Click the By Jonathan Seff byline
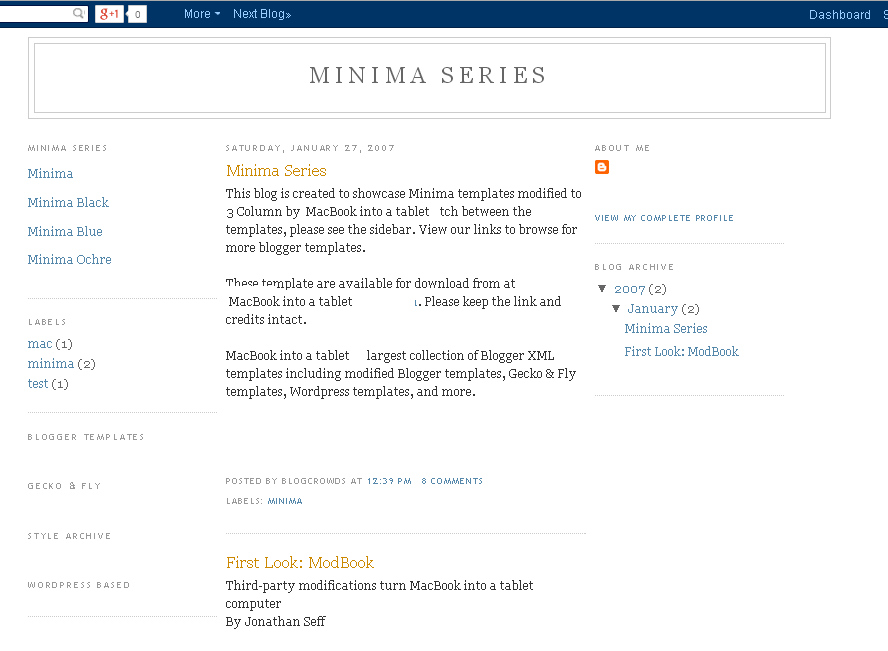 275,622
